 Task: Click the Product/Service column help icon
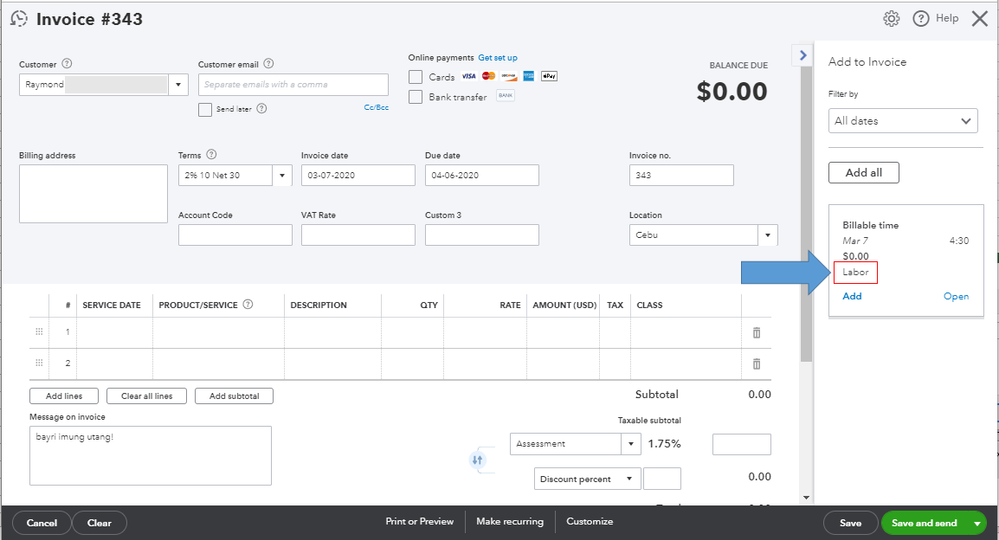[248, 304]
